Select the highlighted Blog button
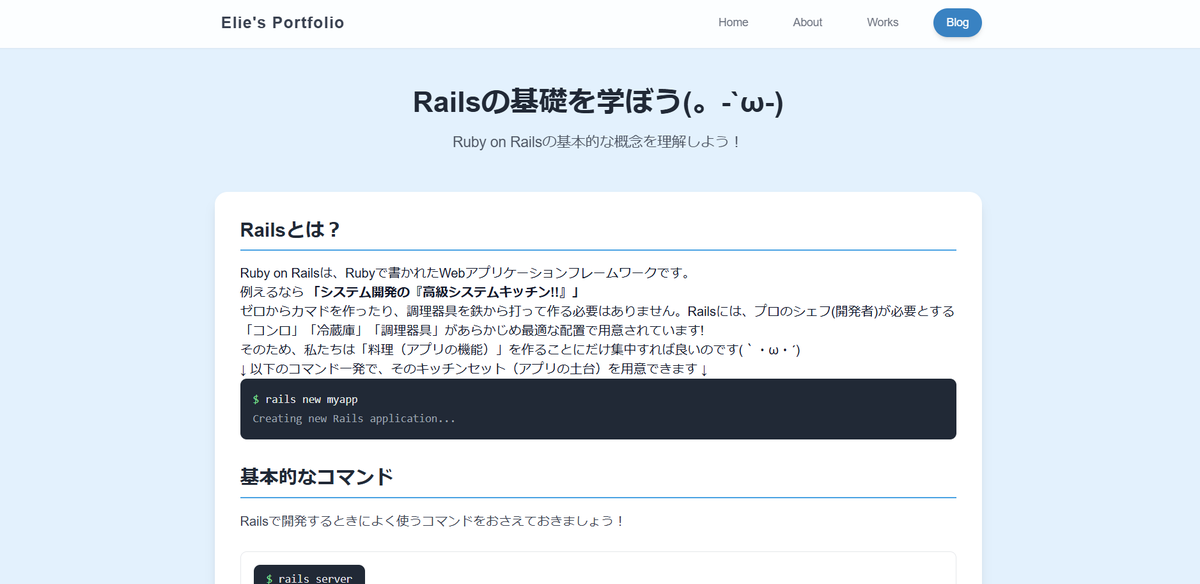 click(x=957, y=22)
